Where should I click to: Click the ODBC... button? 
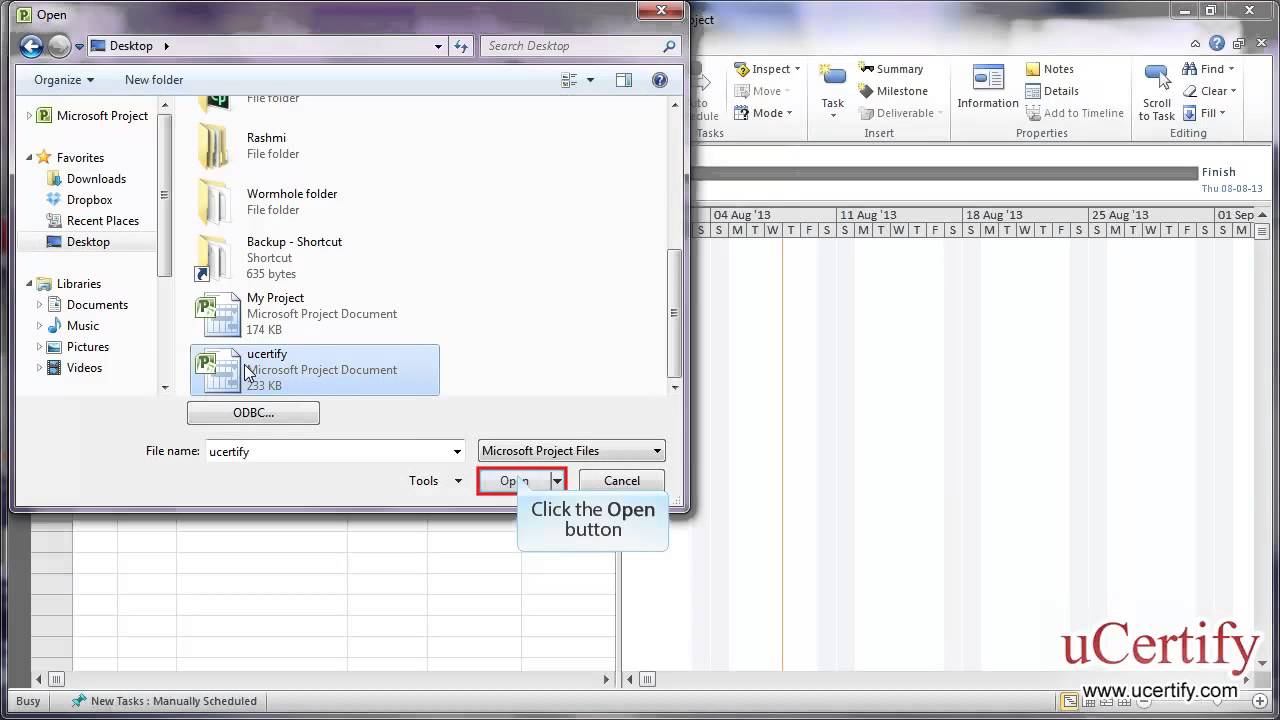coord(253,413)
